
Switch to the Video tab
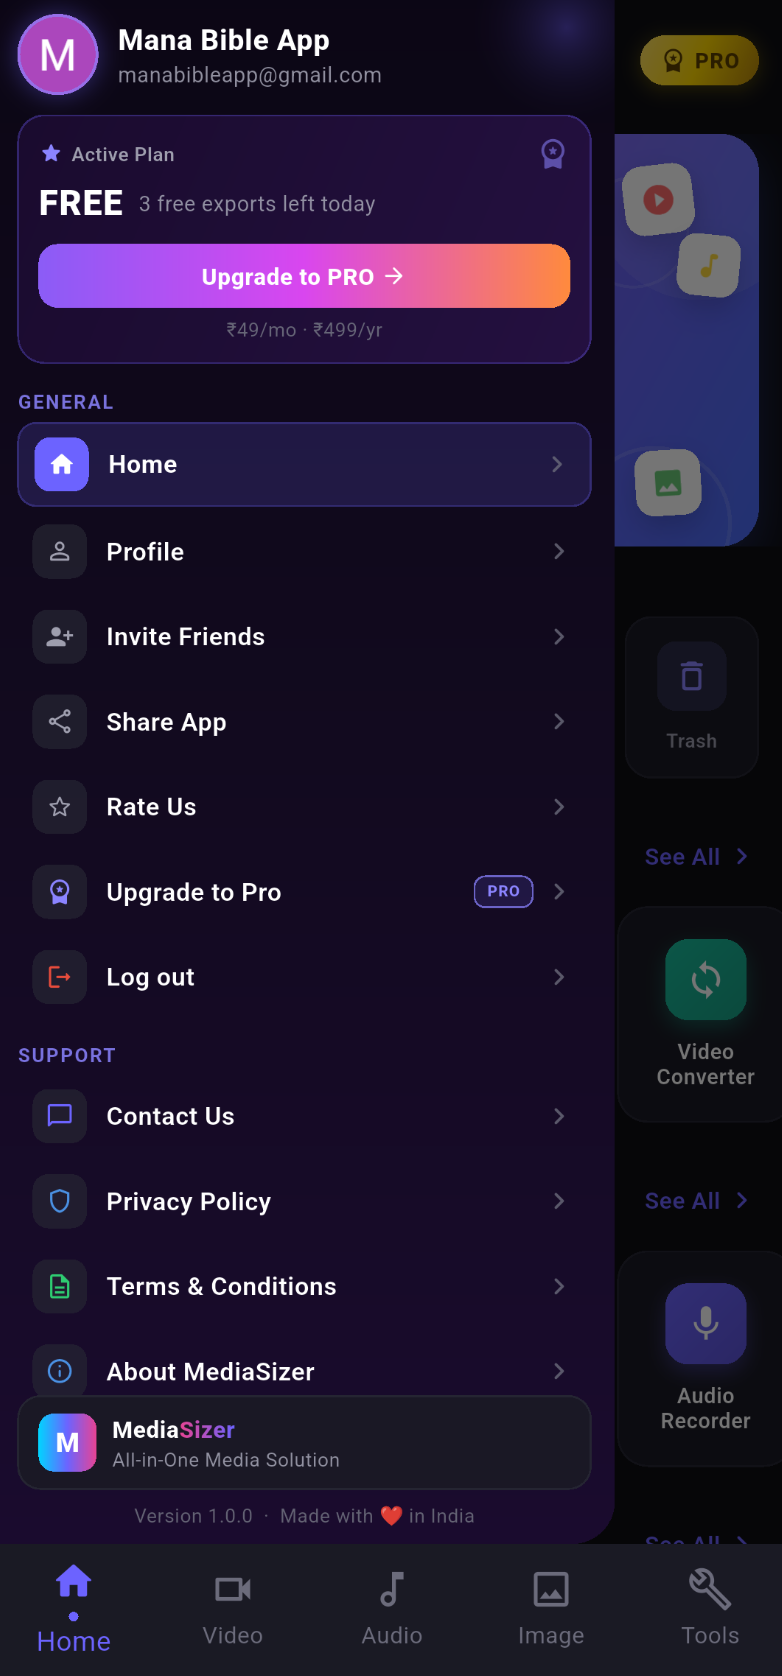pyautogui.click(x=233, y=1610)
